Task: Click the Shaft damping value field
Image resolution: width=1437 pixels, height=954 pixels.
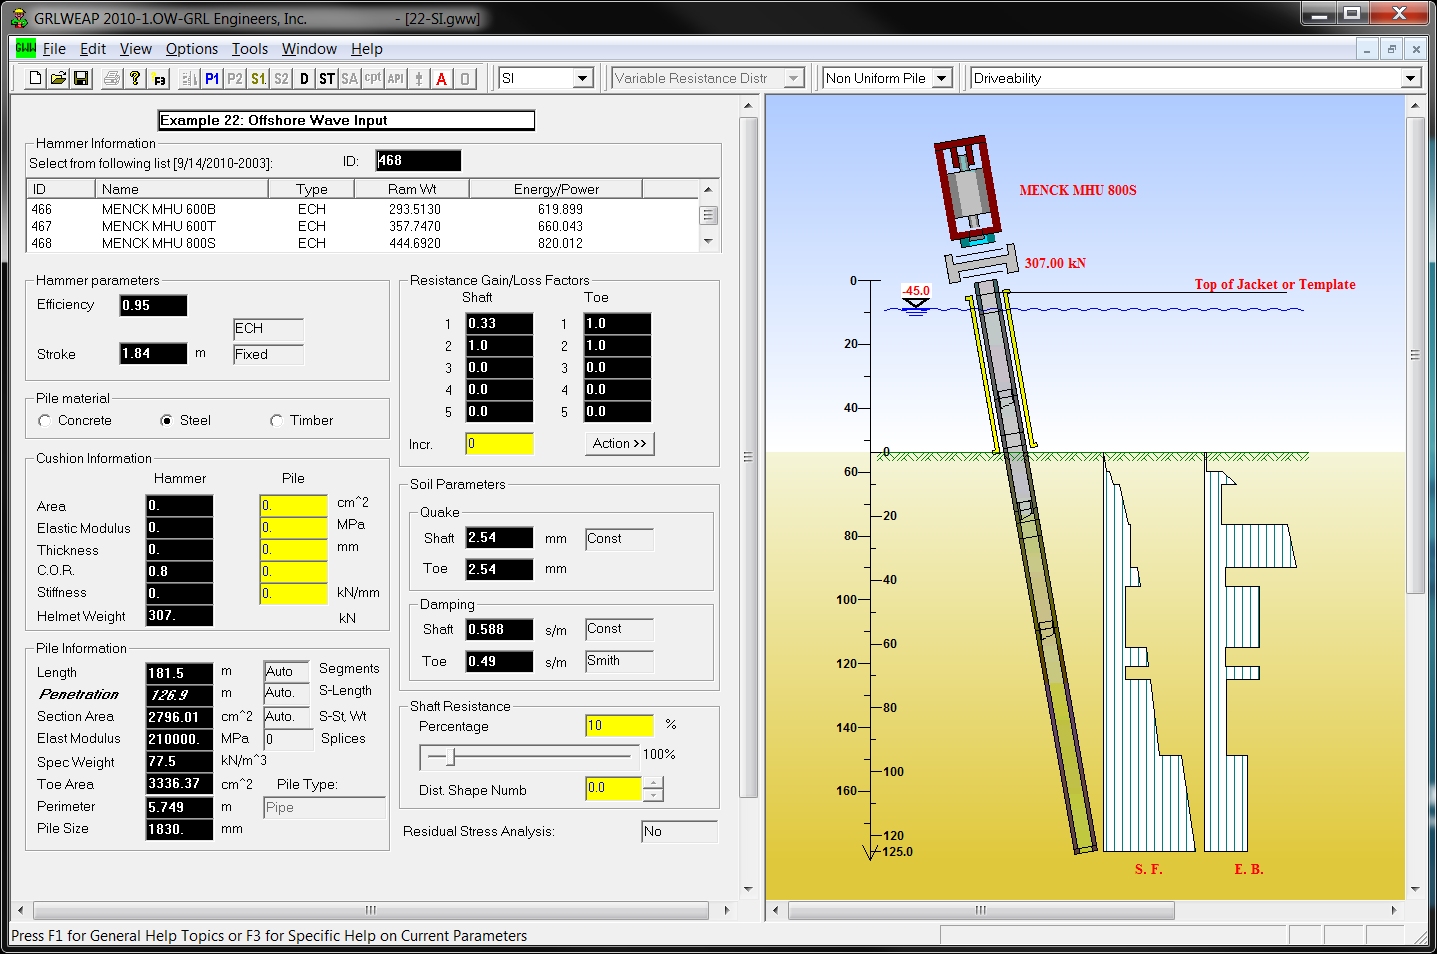Action: (499, 629)
